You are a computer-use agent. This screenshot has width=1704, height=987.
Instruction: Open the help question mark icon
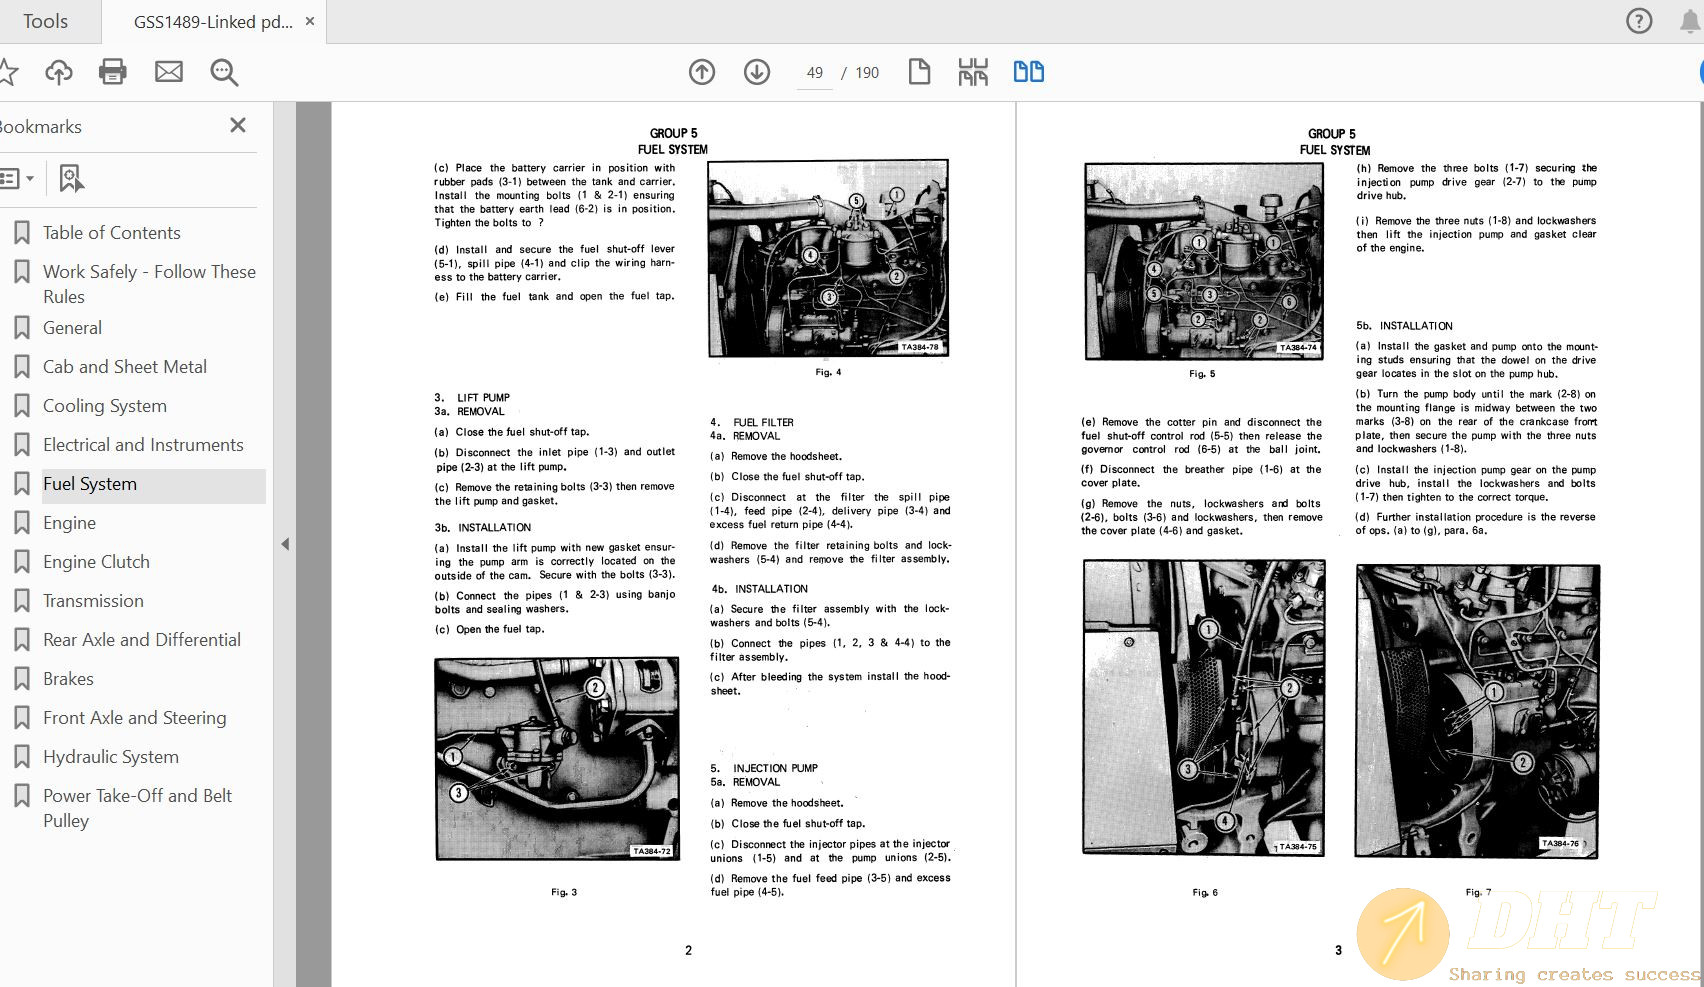click(x=1639, y=21)
